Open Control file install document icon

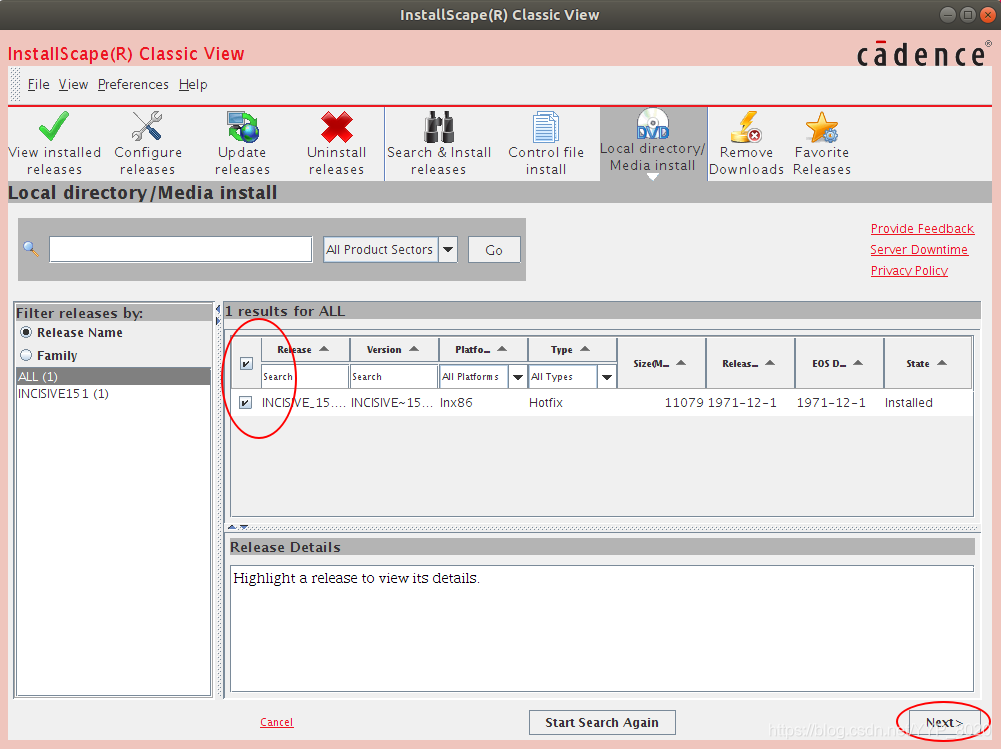point(546,126)
